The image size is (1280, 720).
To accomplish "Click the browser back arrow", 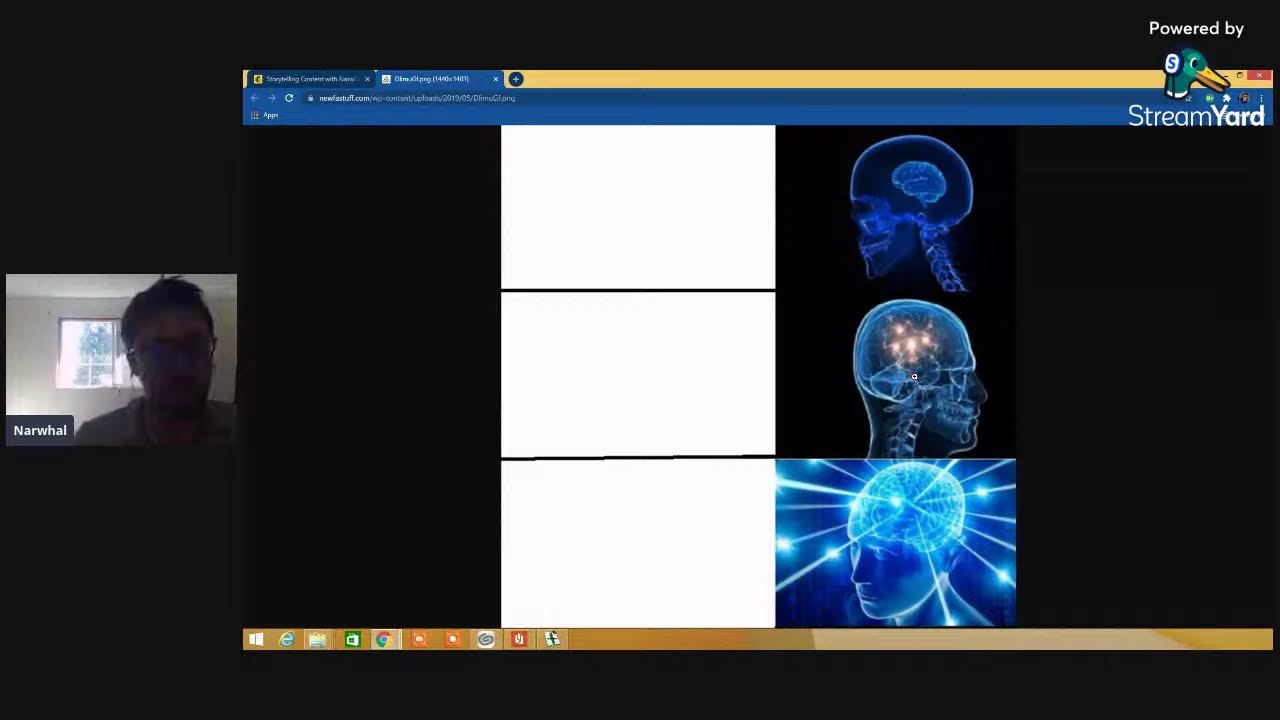I will pyautogui.click(x=255, y=98).
